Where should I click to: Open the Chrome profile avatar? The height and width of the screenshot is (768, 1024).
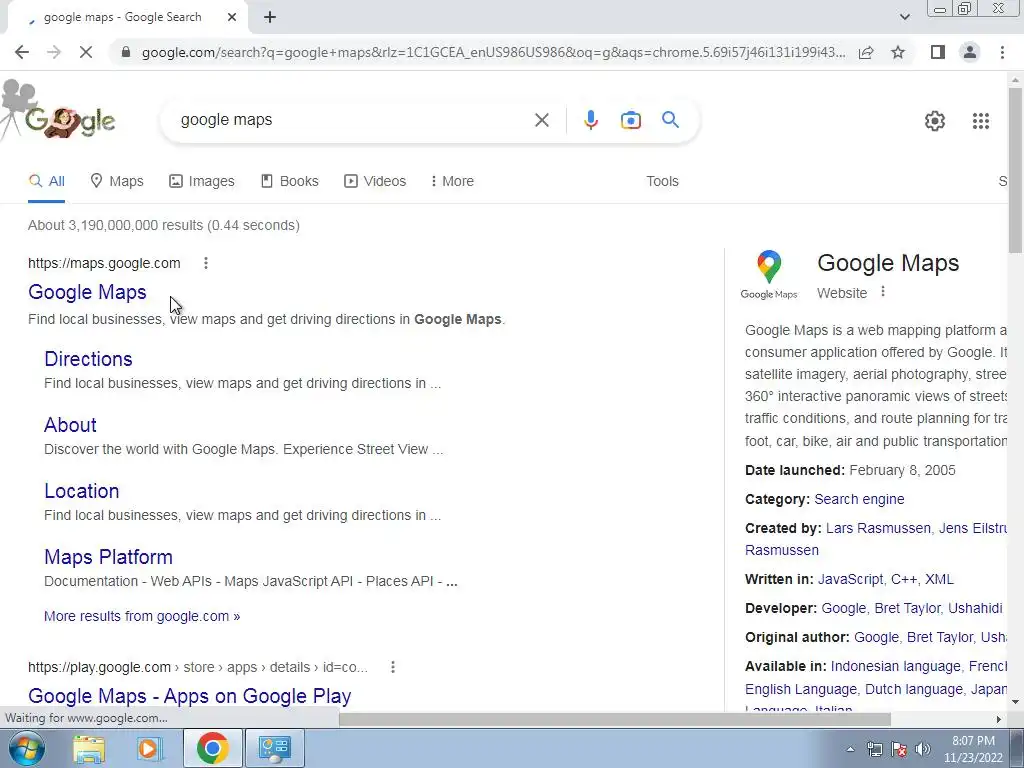(x=970, y=52)
